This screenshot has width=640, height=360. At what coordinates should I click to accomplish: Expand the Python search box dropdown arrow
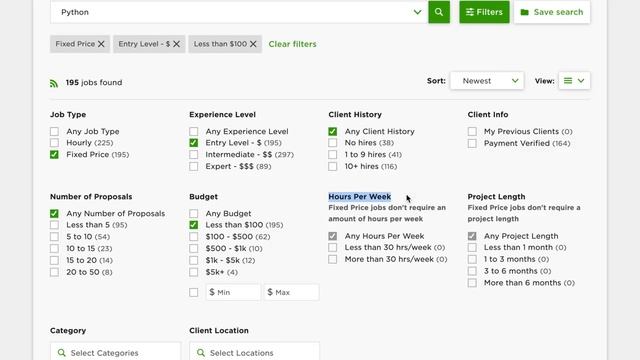[417, 12]
